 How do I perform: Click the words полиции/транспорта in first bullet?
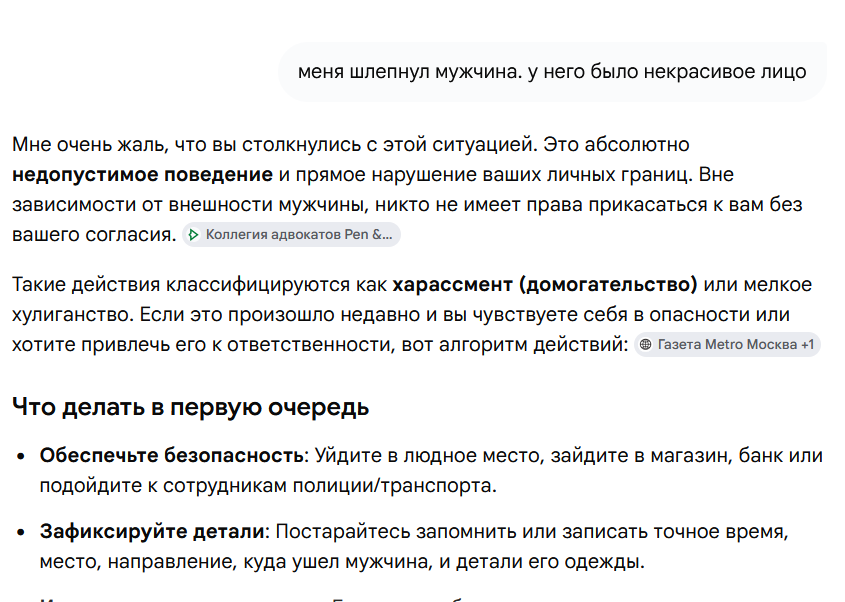coord(394,486)
